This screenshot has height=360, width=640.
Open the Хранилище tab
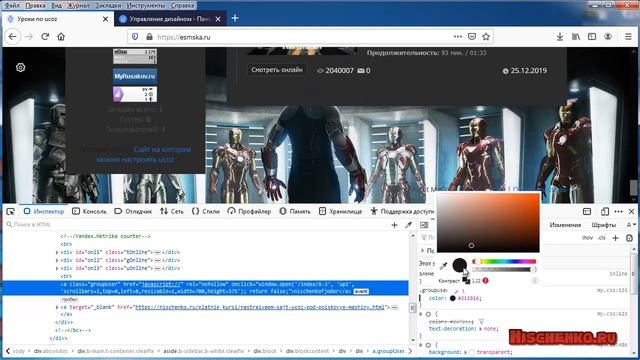point(340,211)
